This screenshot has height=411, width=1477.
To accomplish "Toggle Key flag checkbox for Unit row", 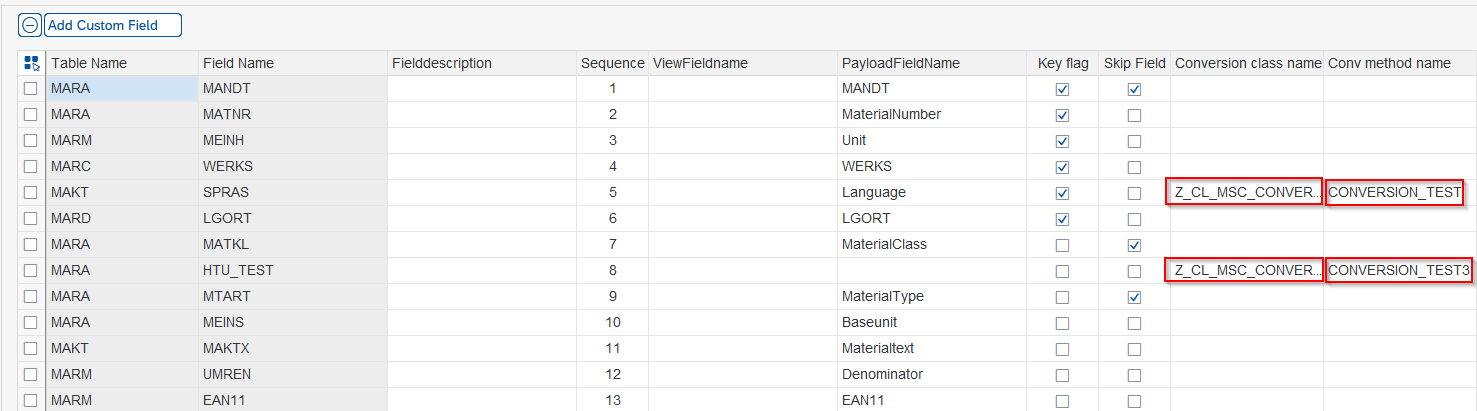I will pyautogui.click(x=1062, y=141).
